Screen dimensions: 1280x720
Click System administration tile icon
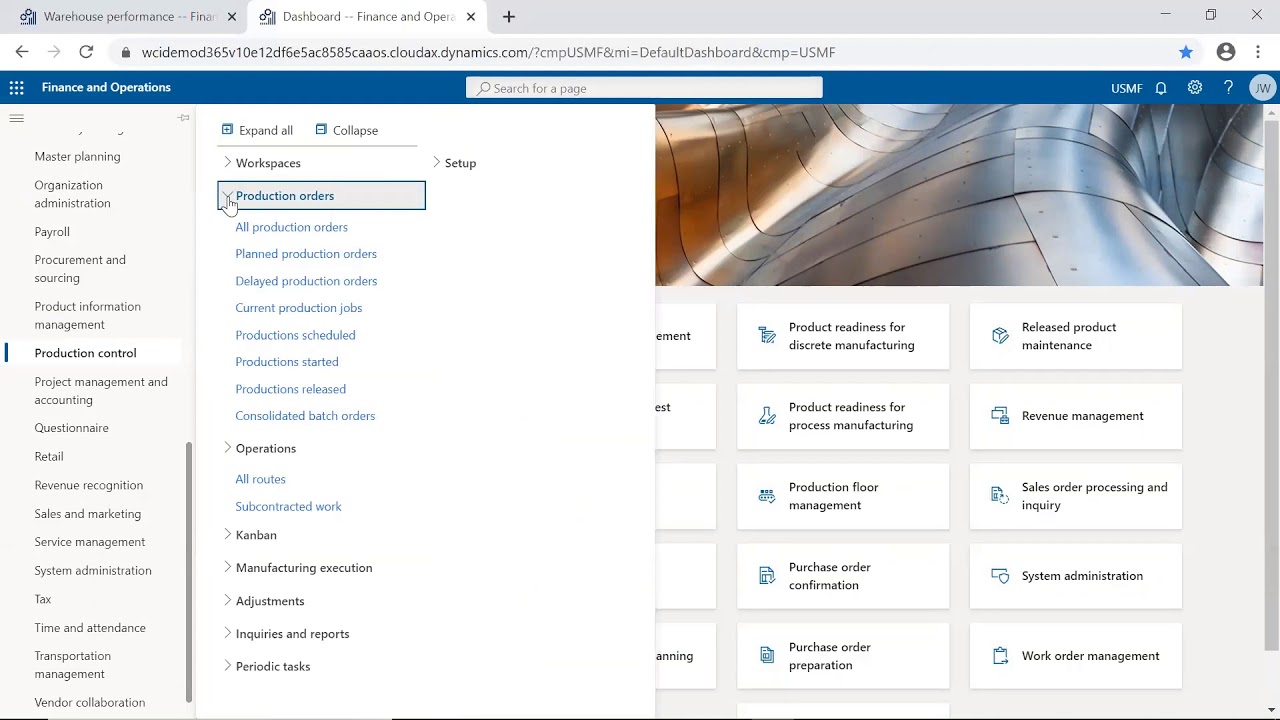pyautogui.click(x=1000, y=576)
